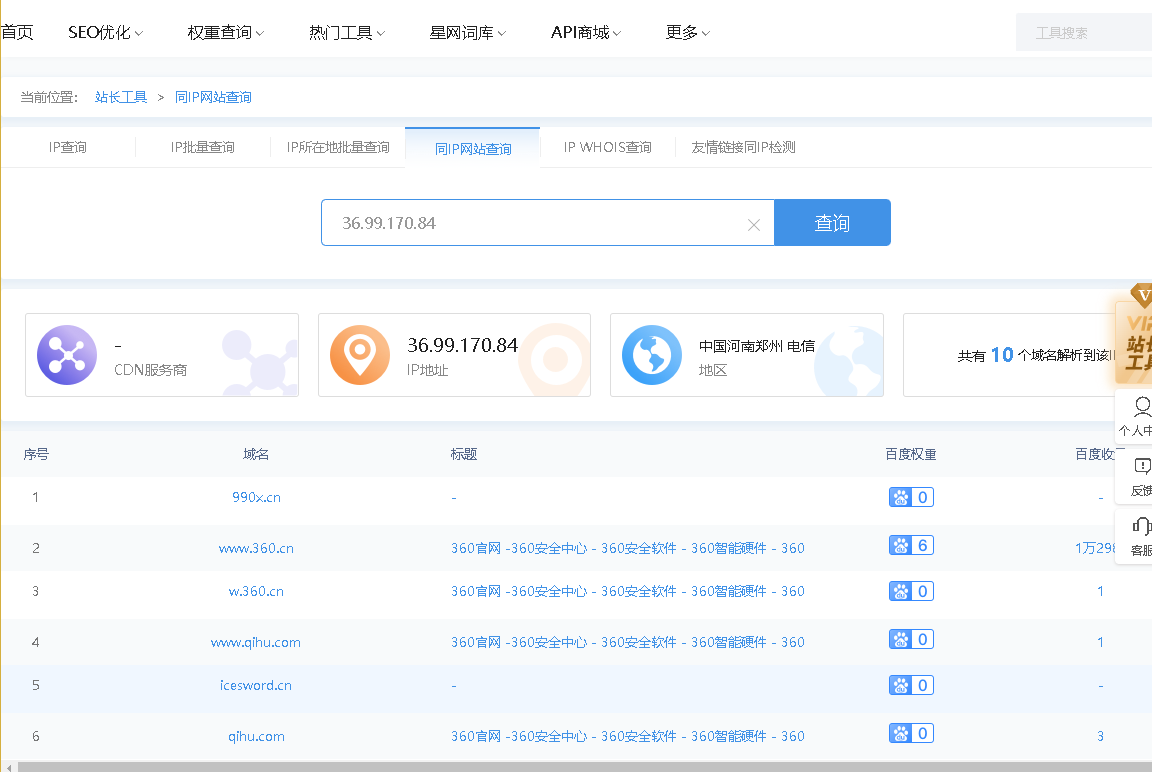Click Baidu weight badge for www.360.cn
This screenshot has width=1152, height=772.
click(911, 545)
